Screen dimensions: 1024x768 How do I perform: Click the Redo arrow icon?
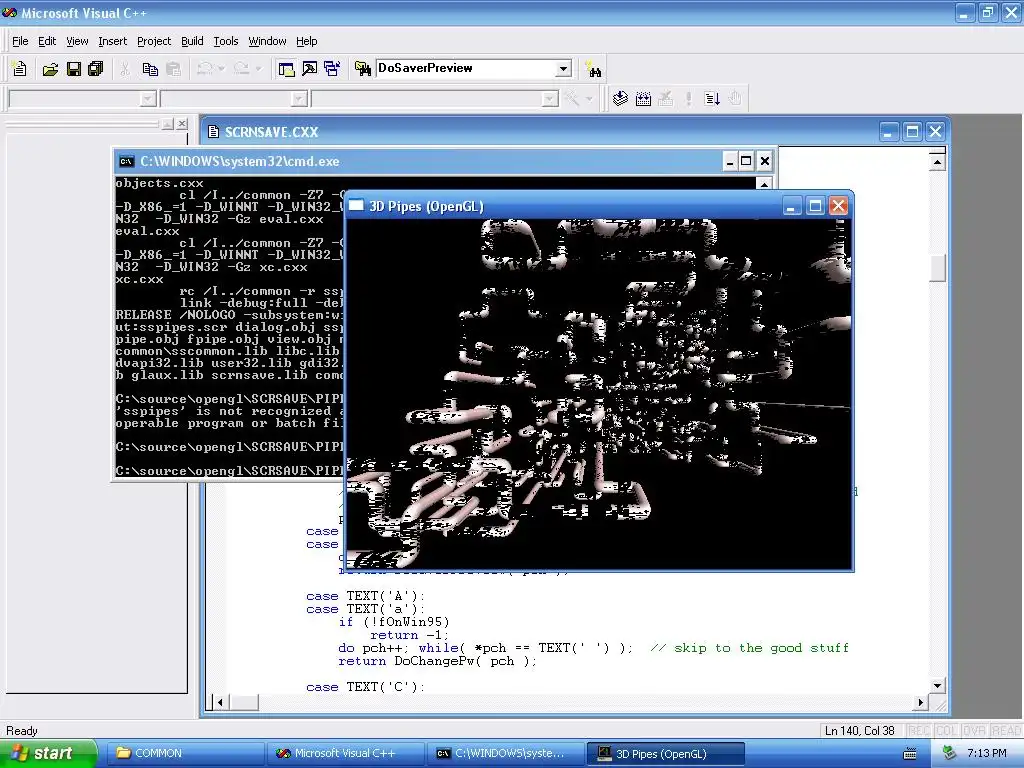coord(242,69)
